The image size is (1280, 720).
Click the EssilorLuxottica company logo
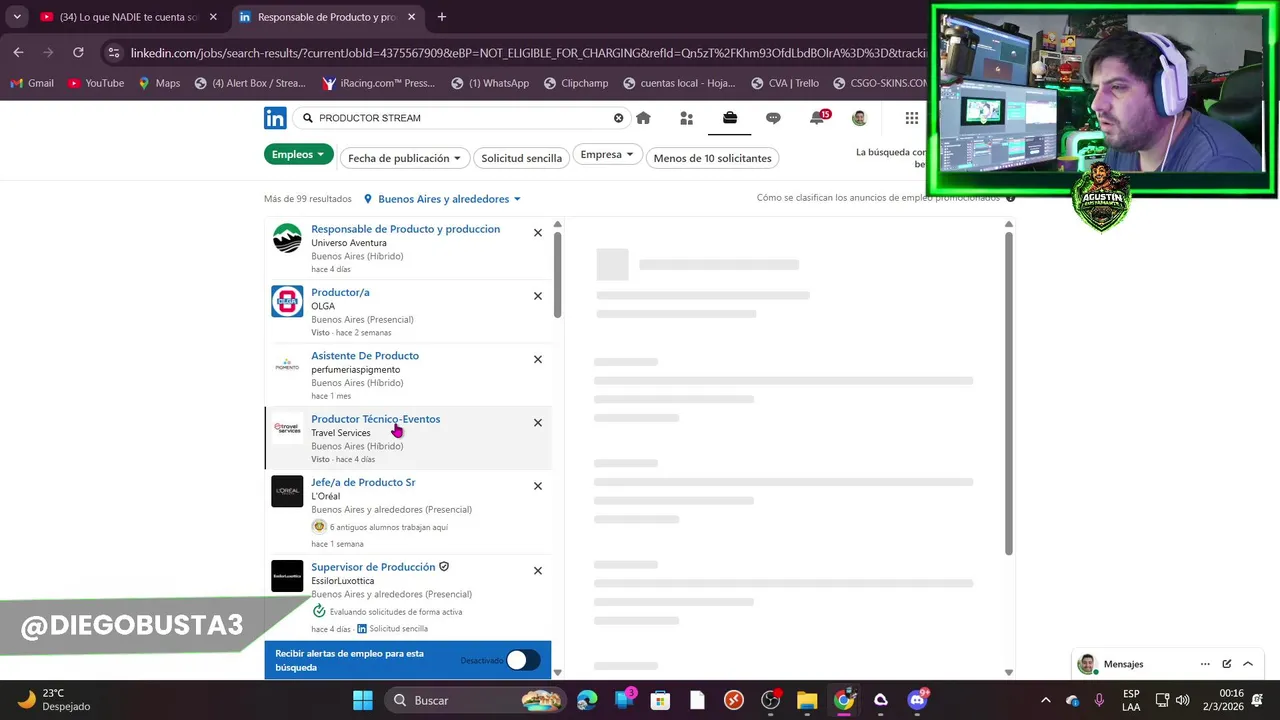point(287,576)
